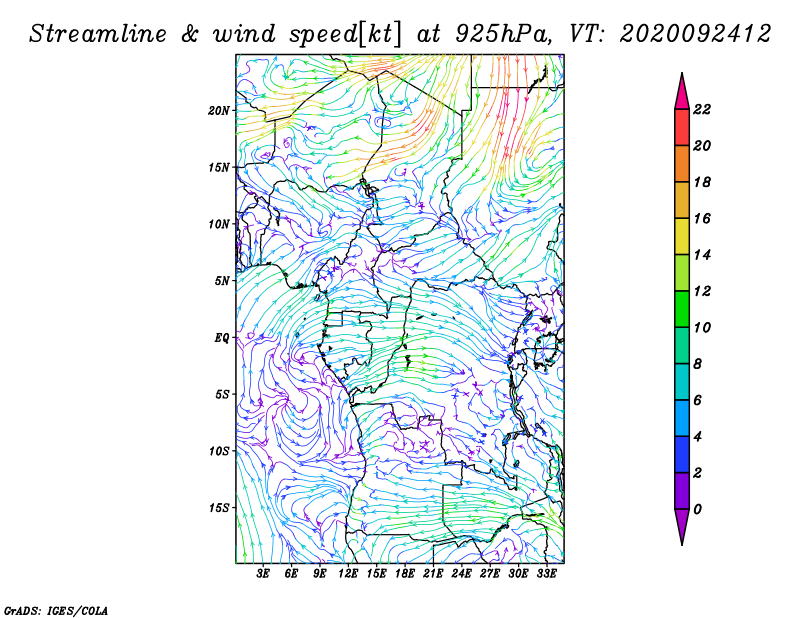Click the colorbar label 22
The height and width of the screenshot is (618, 800).
click(x=702, y=109)
